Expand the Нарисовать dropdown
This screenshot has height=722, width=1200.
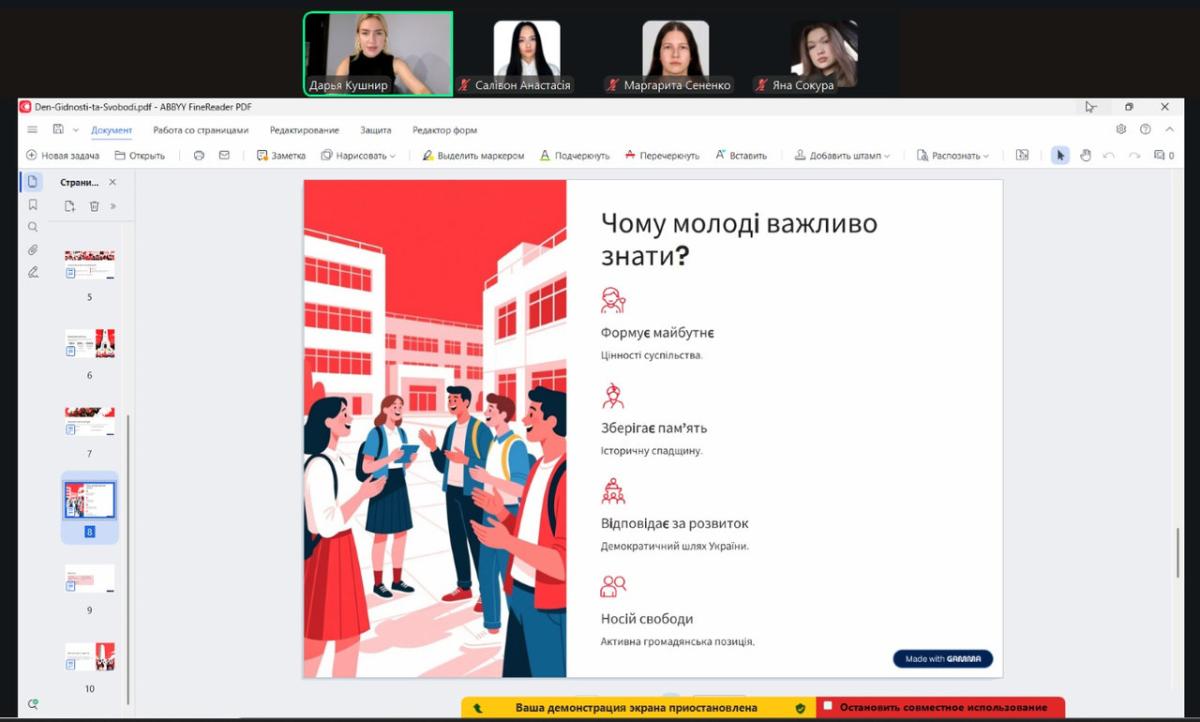pos(358,155)
